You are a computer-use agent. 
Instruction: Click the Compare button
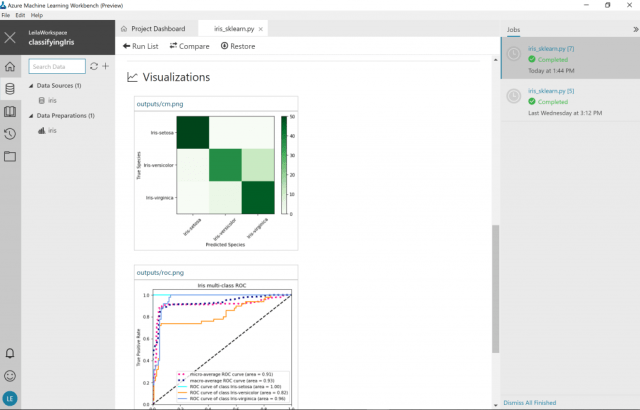(x=189, y=46)
